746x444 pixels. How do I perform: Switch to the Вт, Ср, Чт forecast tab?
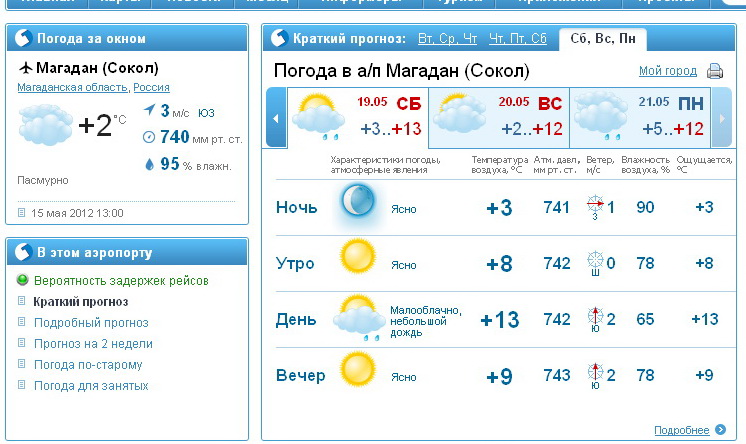(447, 39)
